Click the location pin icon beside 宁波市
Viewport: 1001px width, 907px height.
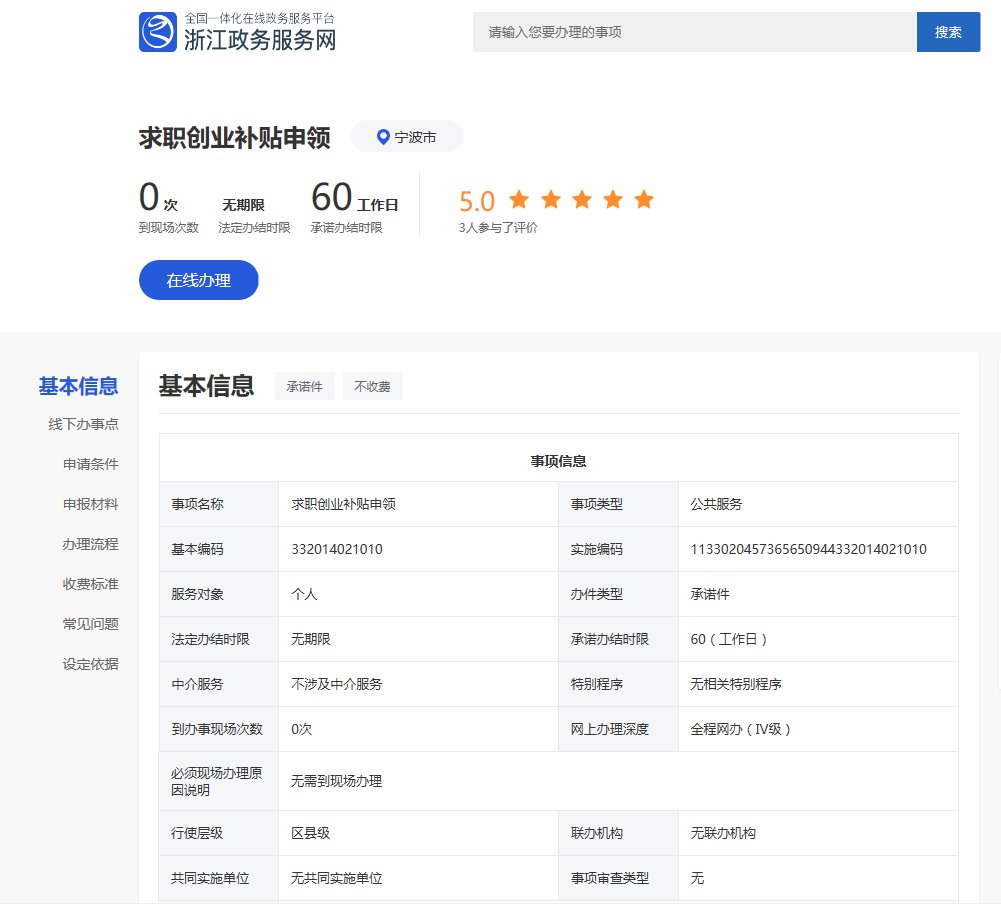[x=382, y=137]
